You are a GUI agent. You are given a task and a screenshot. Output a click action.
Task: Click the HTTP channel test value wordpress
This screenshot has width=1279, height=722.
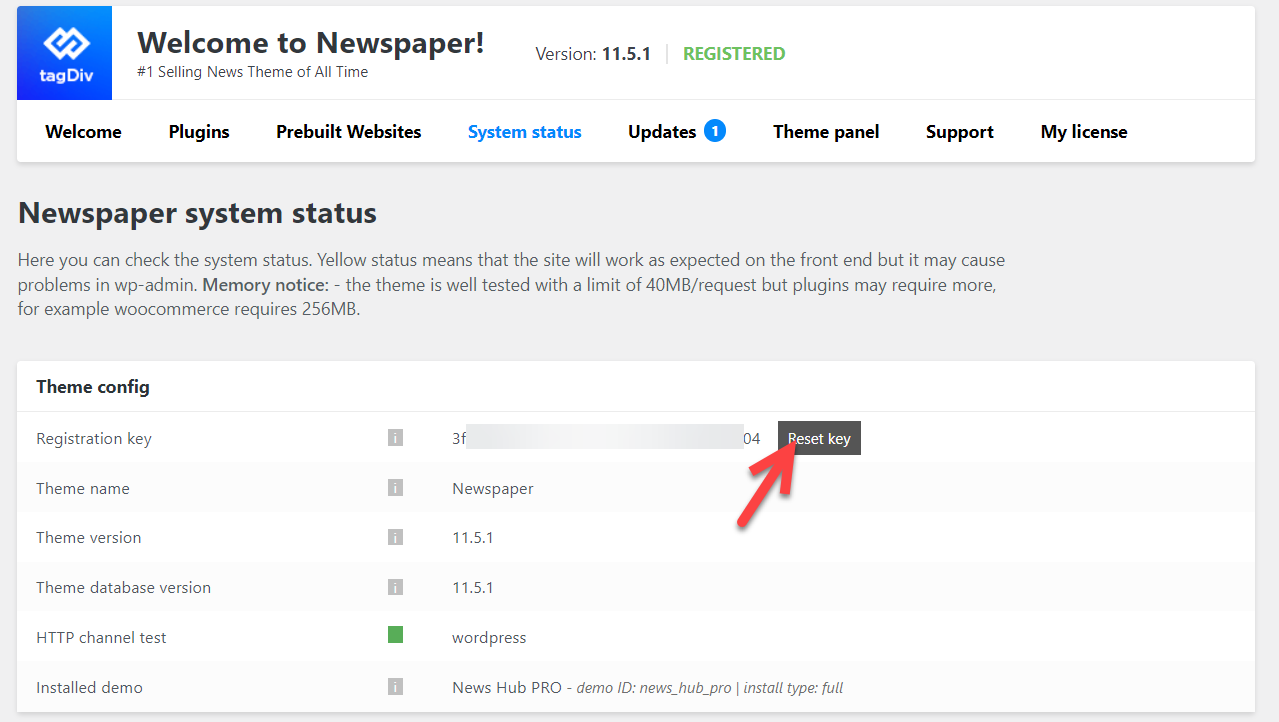[489, 638]
